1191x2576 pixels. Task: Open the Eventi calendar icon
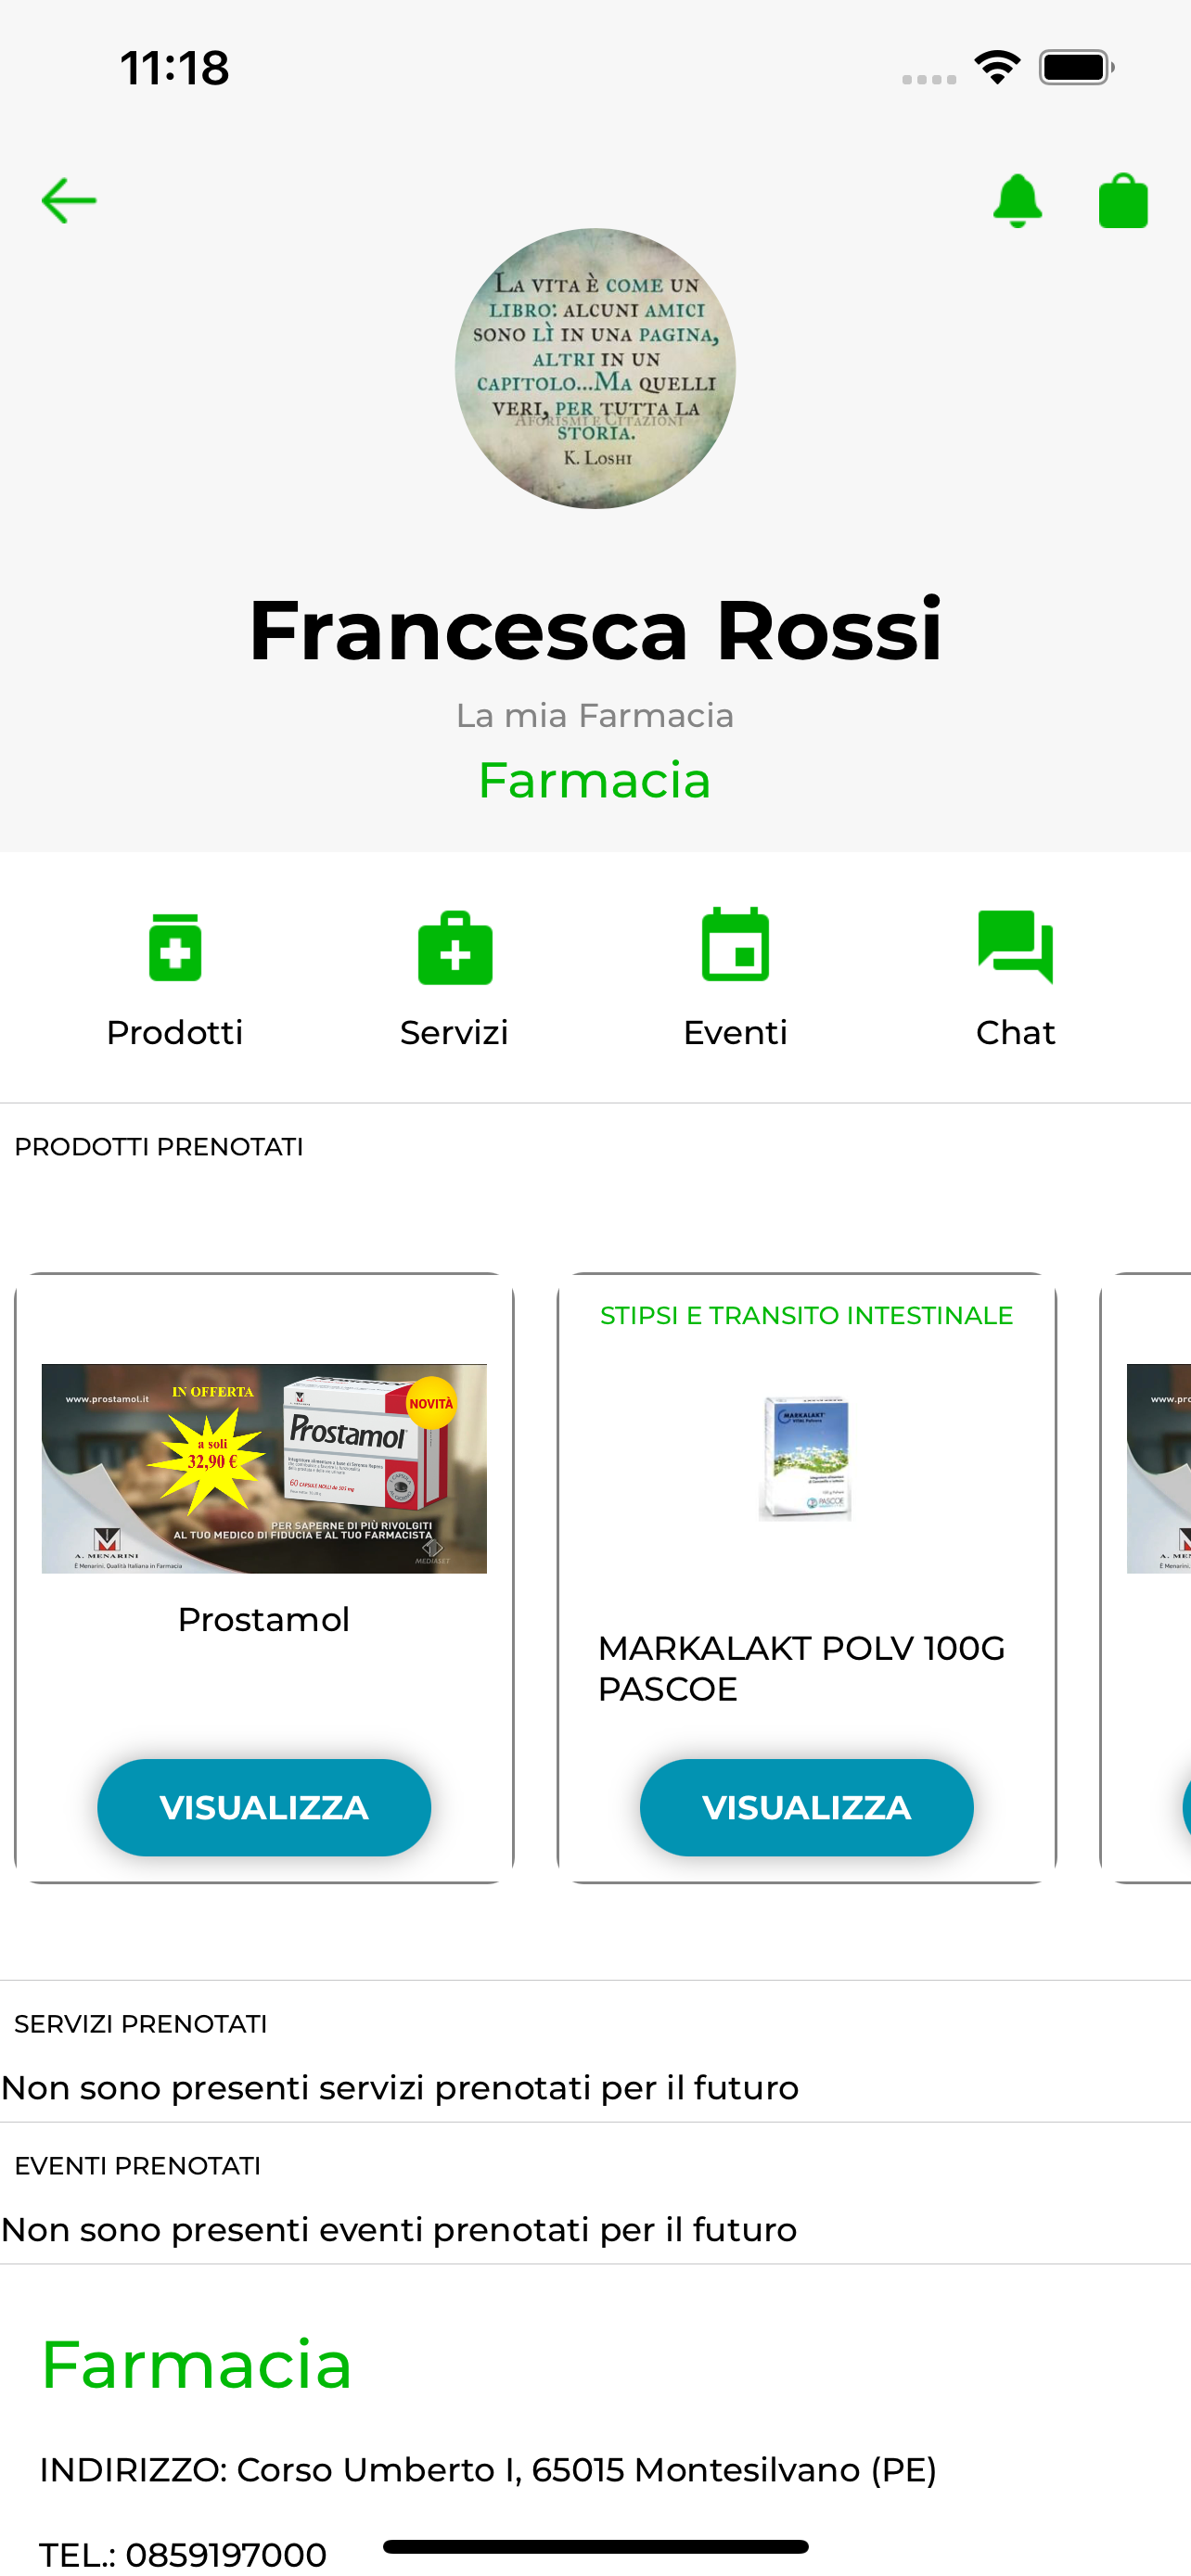click(x=735, y=945)
